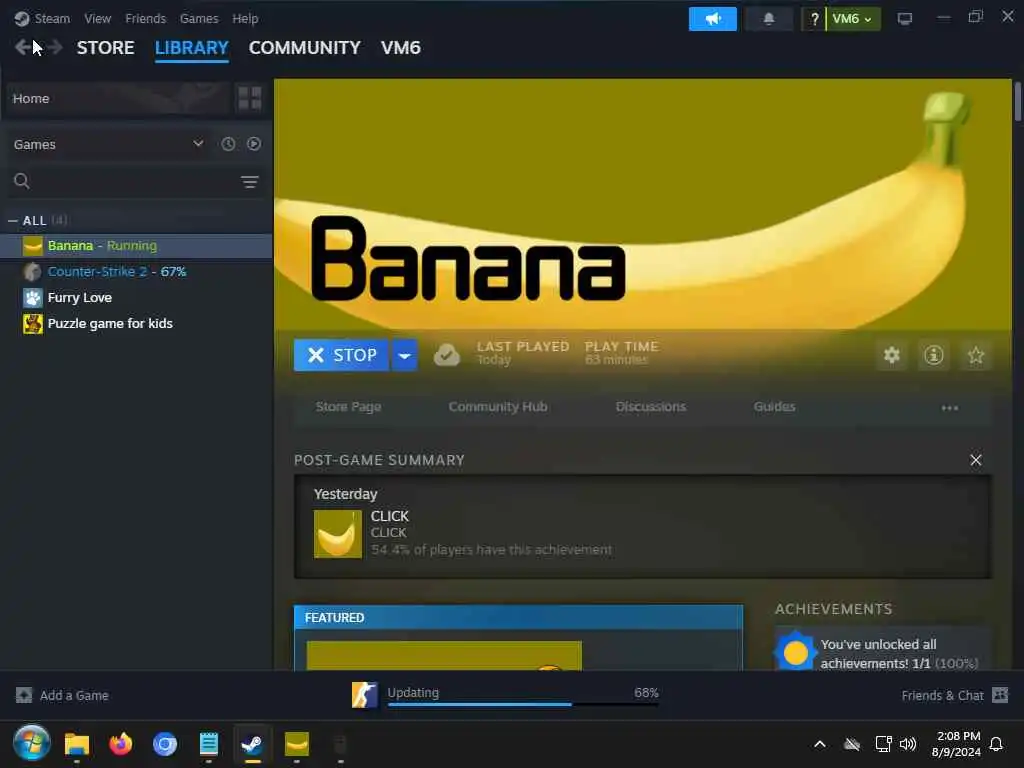Open Friends & Chat window icon
This screenshot has width=1024, height=768.
[1000, 695]
